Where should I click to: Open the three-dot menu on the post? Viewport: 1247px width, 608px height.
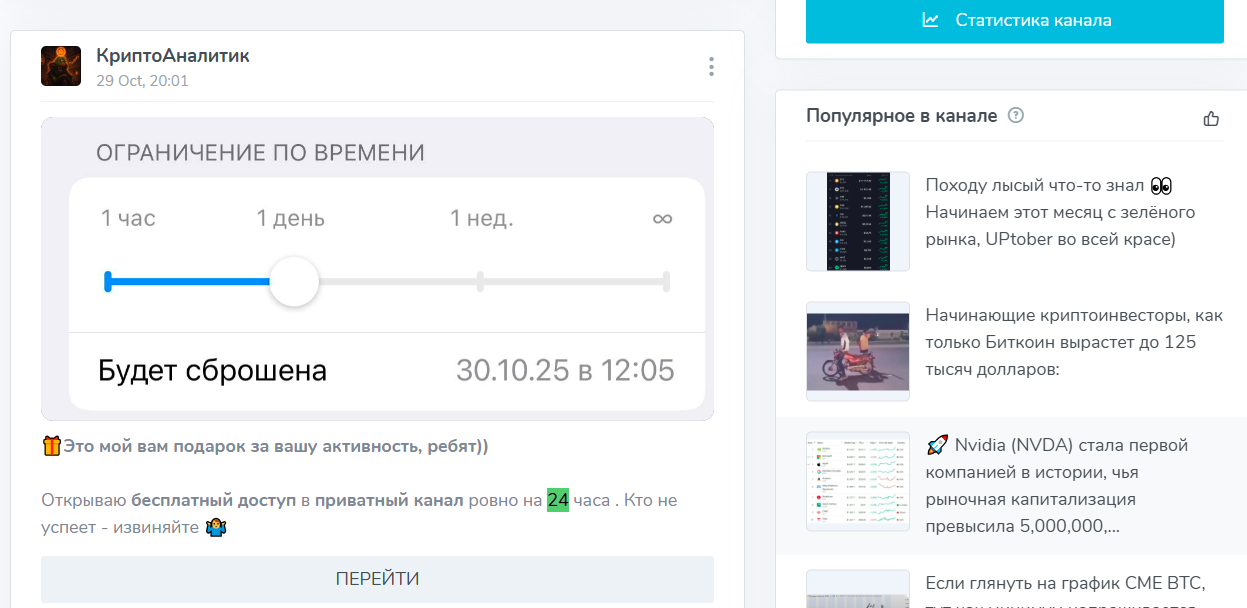point(711,66)
